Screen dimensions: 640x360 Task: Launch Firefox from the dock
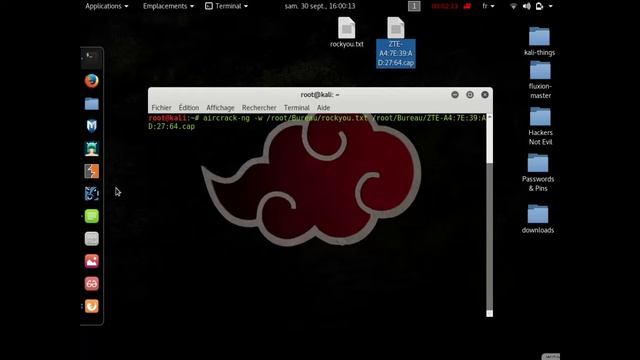(x=91, y=81)
